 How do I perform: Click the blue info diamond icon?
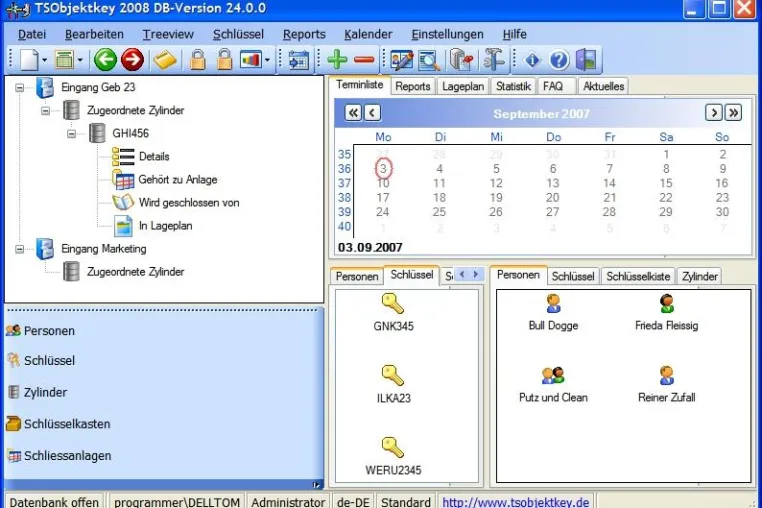pos(532,60)
